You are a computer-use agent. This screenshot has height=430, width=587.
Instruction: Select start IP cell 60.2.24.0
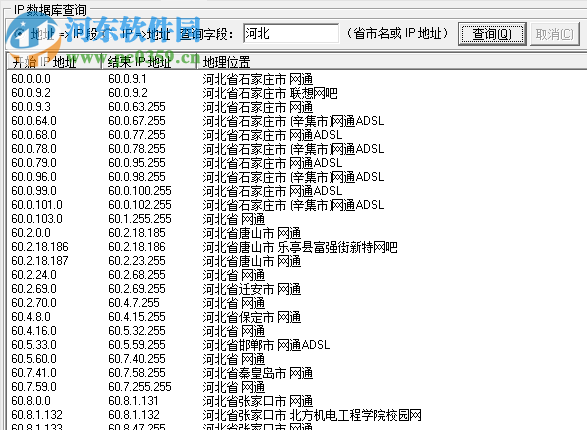[x=34, y=275]
